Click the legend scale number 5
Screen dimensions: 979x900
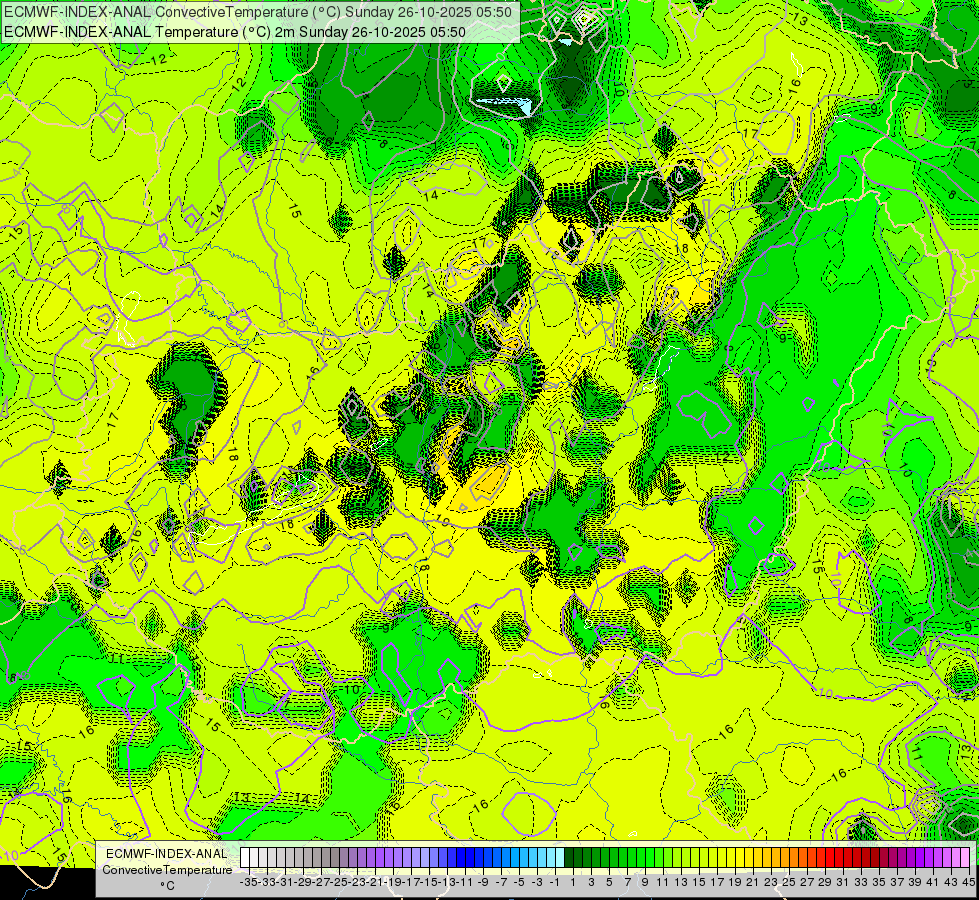pyautogui.click(x=609, y=882)
